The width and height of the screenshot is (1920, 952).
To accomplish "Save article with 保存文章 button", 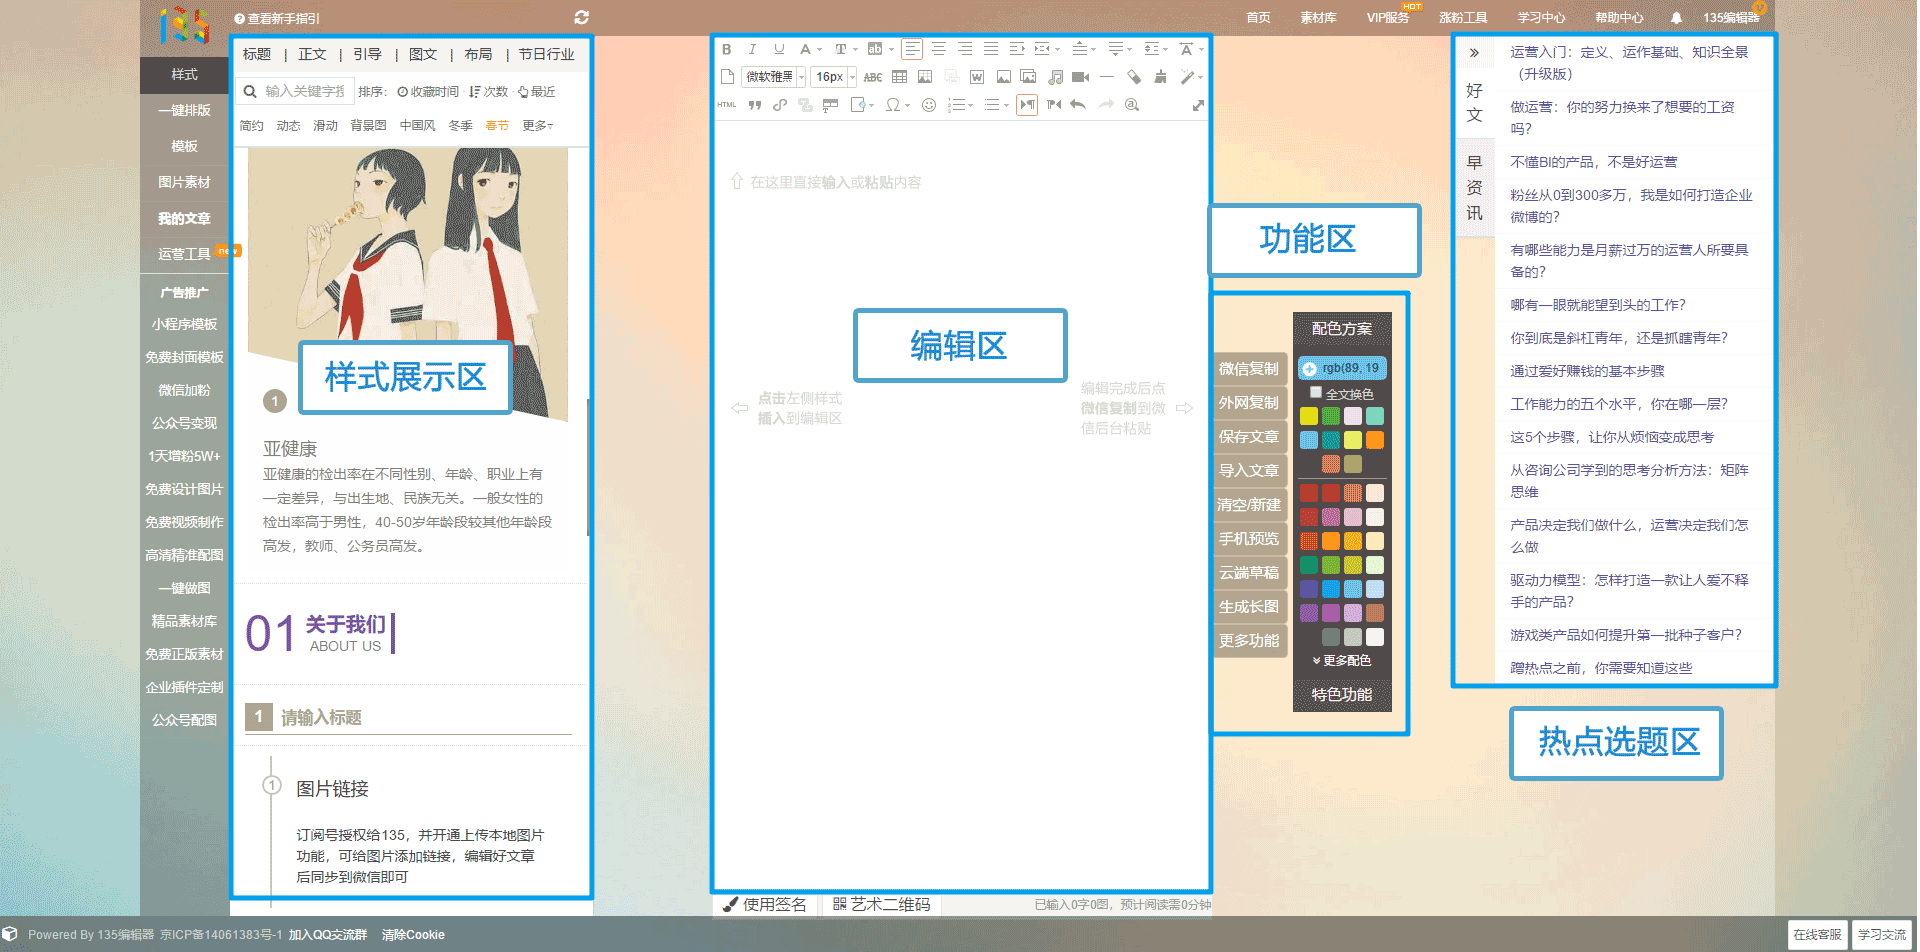I will [x=1248, y=437].
